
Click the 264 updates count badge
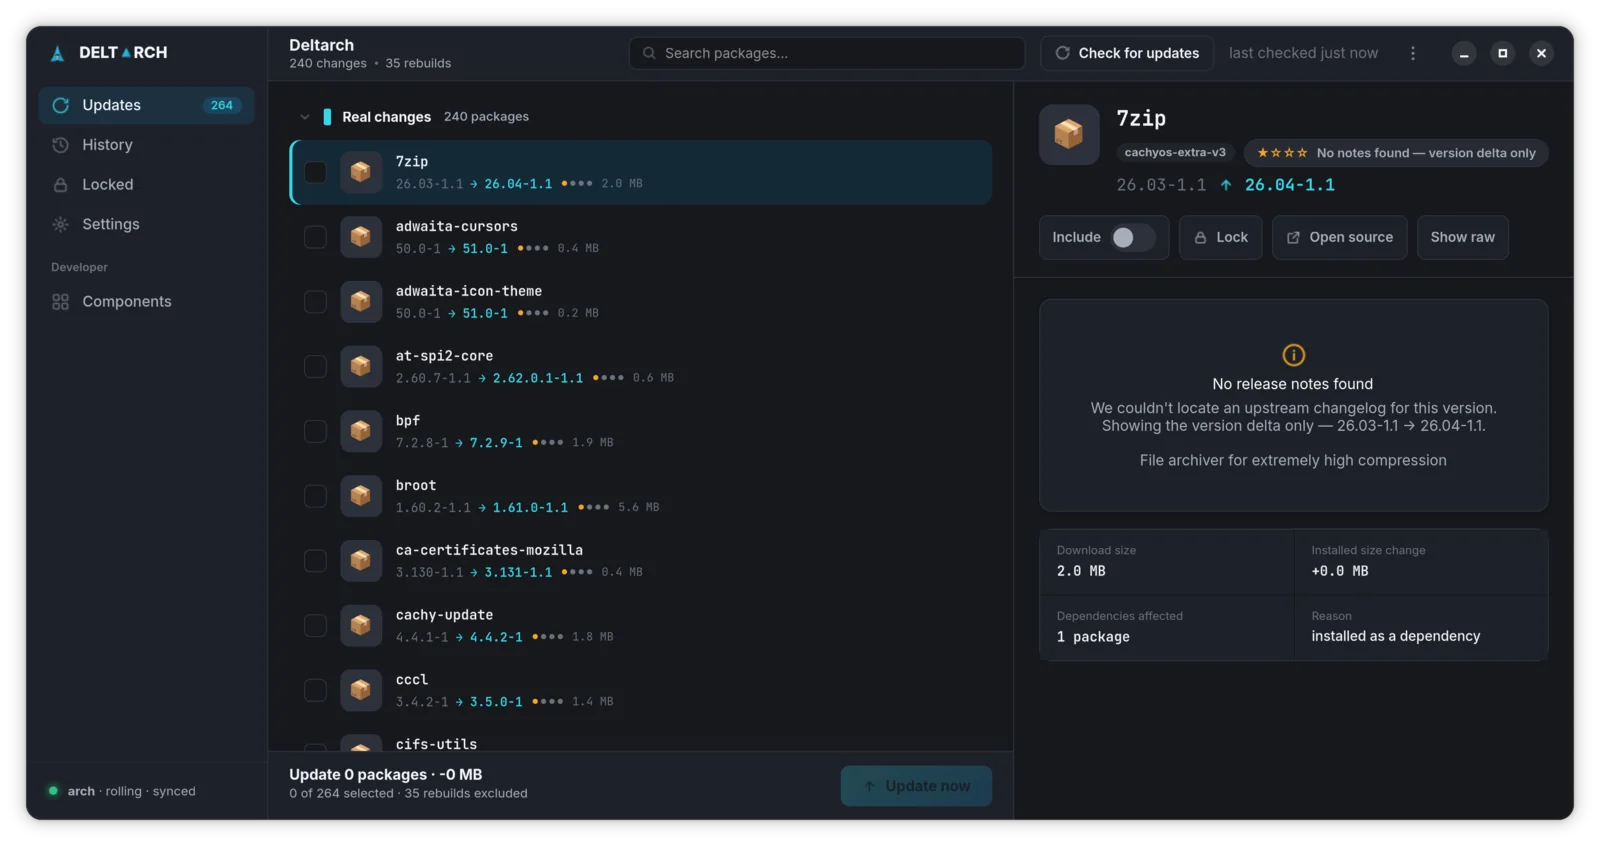(x=222, y=105)
